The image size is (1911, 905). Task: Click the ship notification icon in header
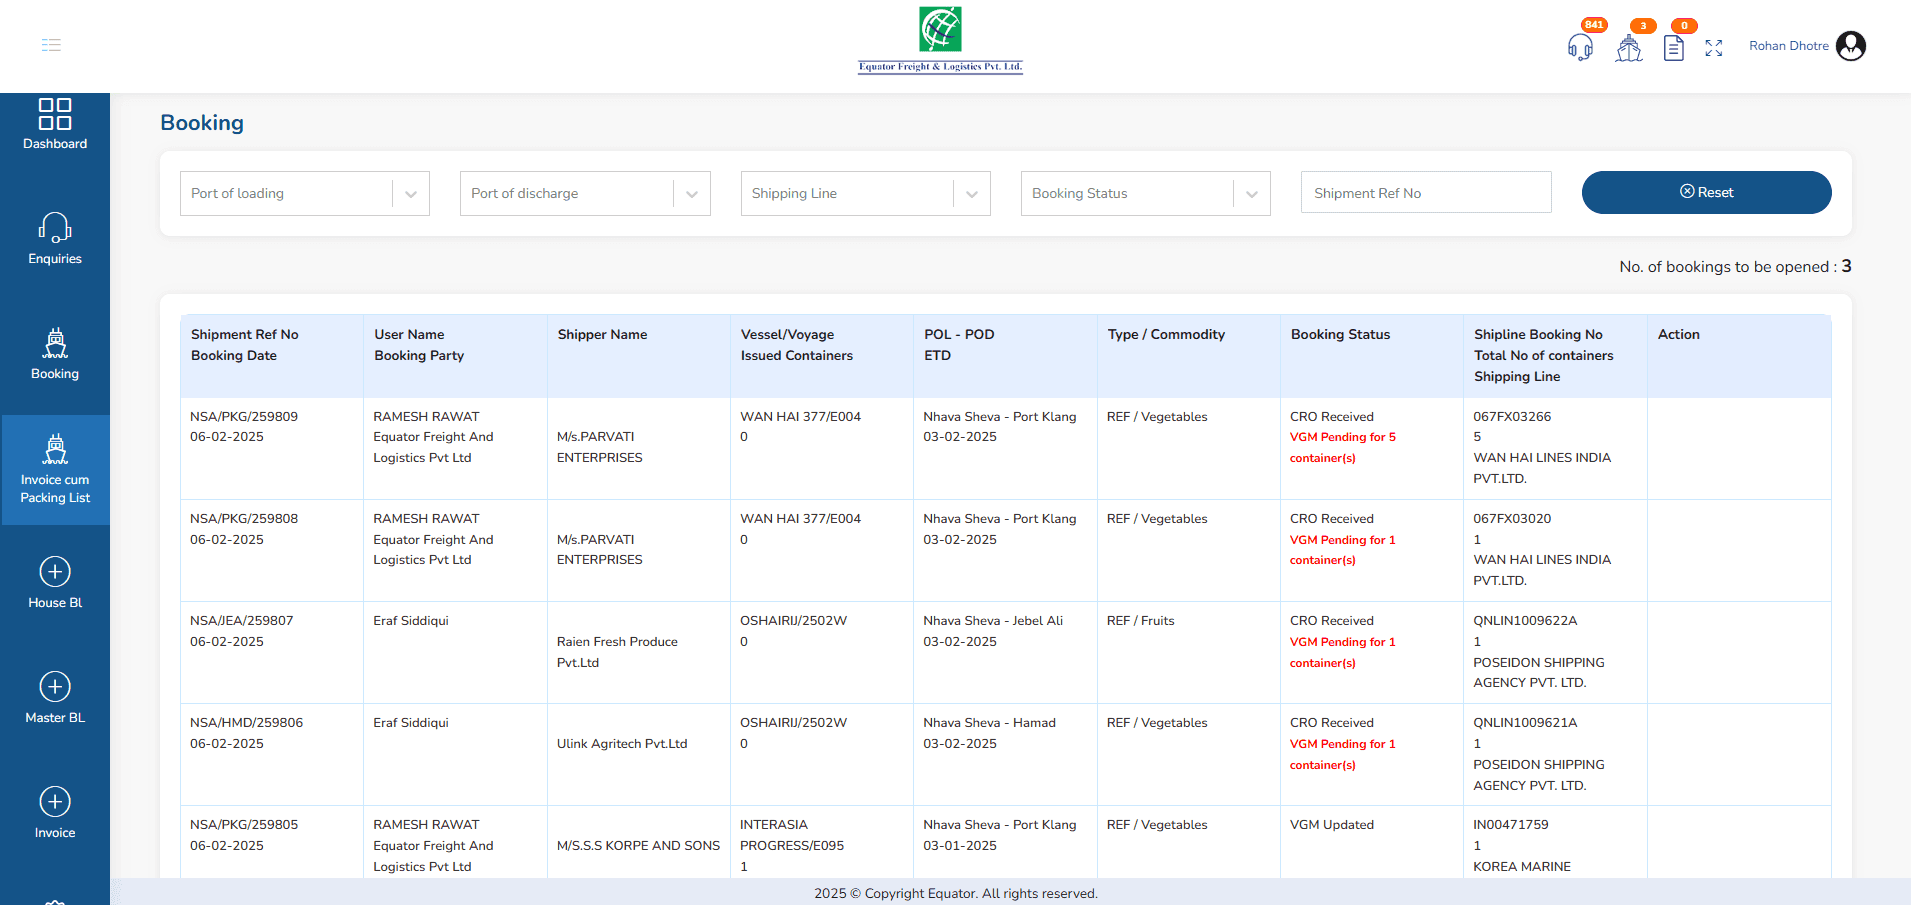1628,48
